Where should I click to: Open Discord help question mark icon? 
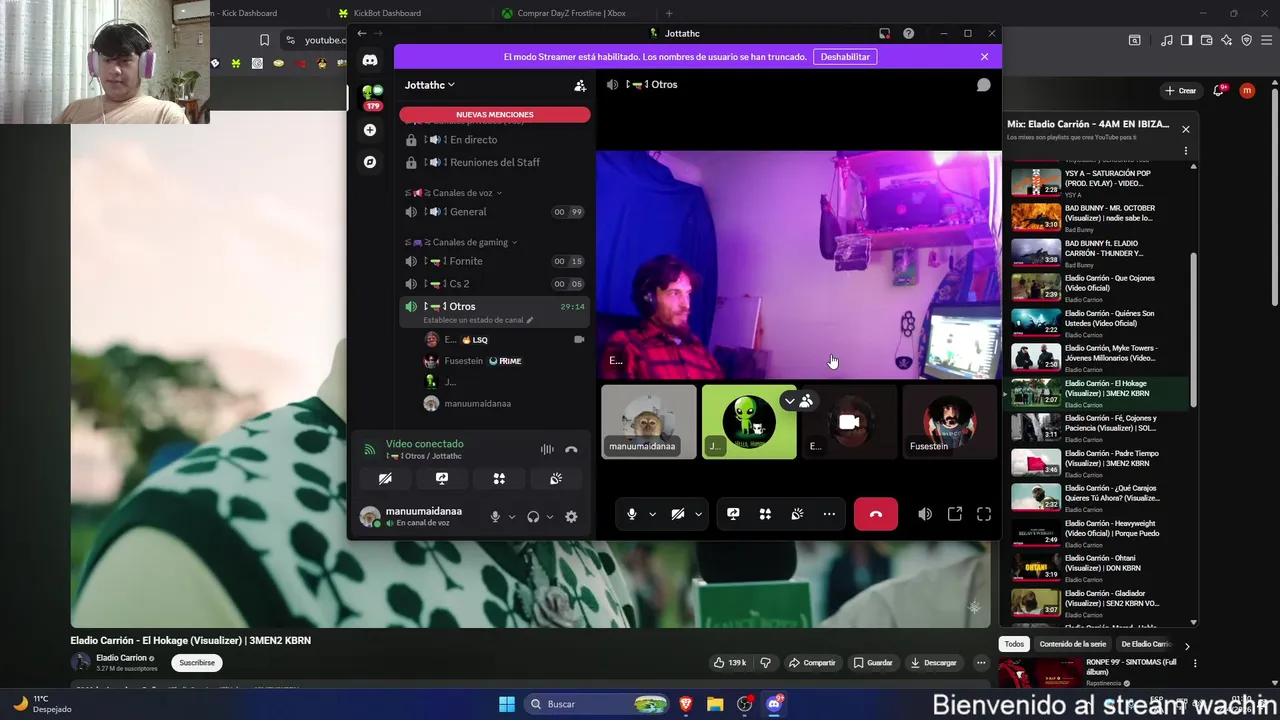(x=908, y=33)
